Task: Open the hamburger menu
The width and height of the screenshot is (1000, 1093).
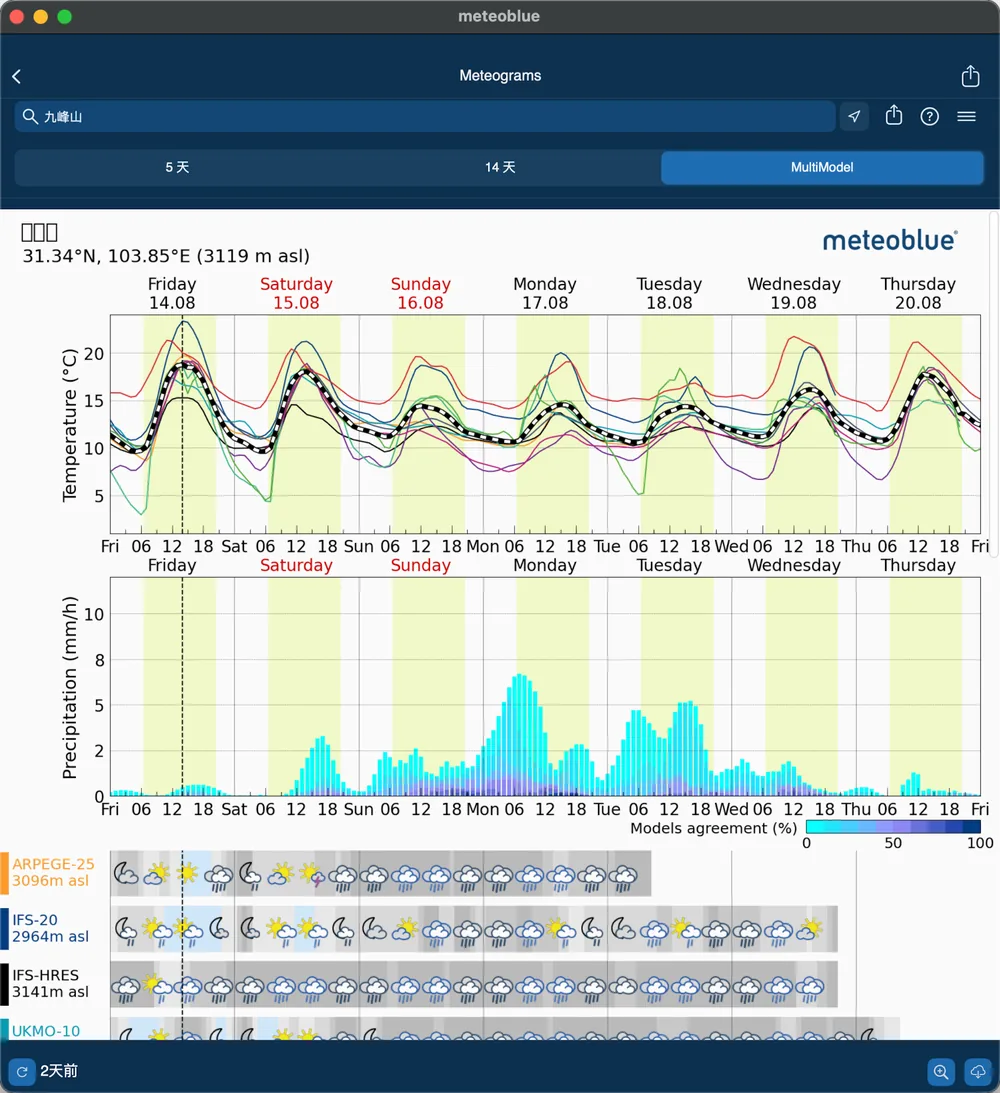Action: (966, 116)
